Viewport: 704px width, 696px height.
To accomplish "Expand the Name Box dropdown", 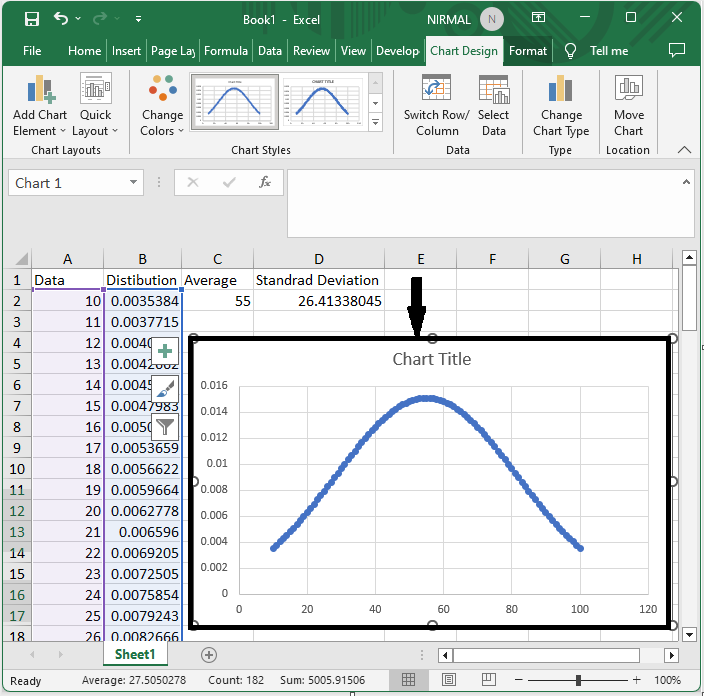I will coord(134,183).
